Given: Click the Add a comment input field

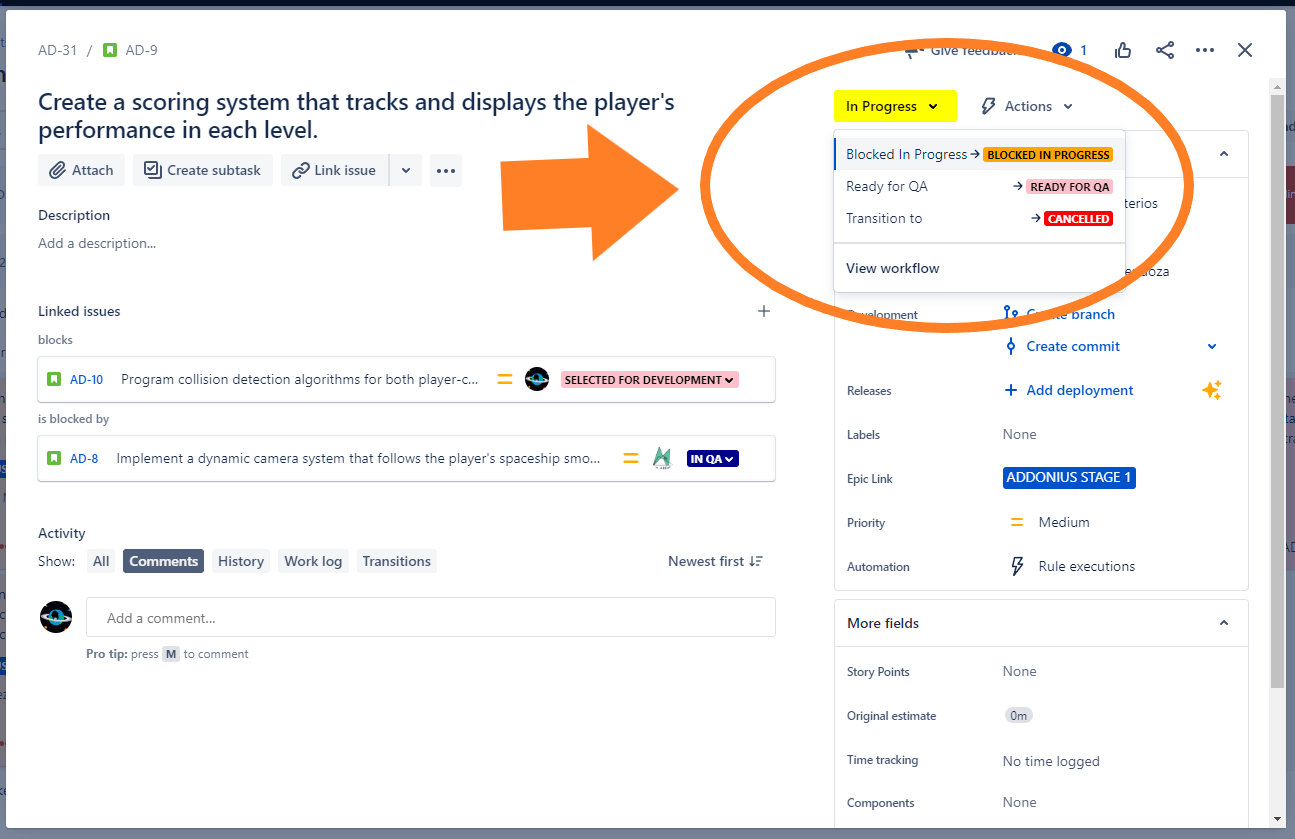Looking at the screenshot, I should tap(430, 618).
